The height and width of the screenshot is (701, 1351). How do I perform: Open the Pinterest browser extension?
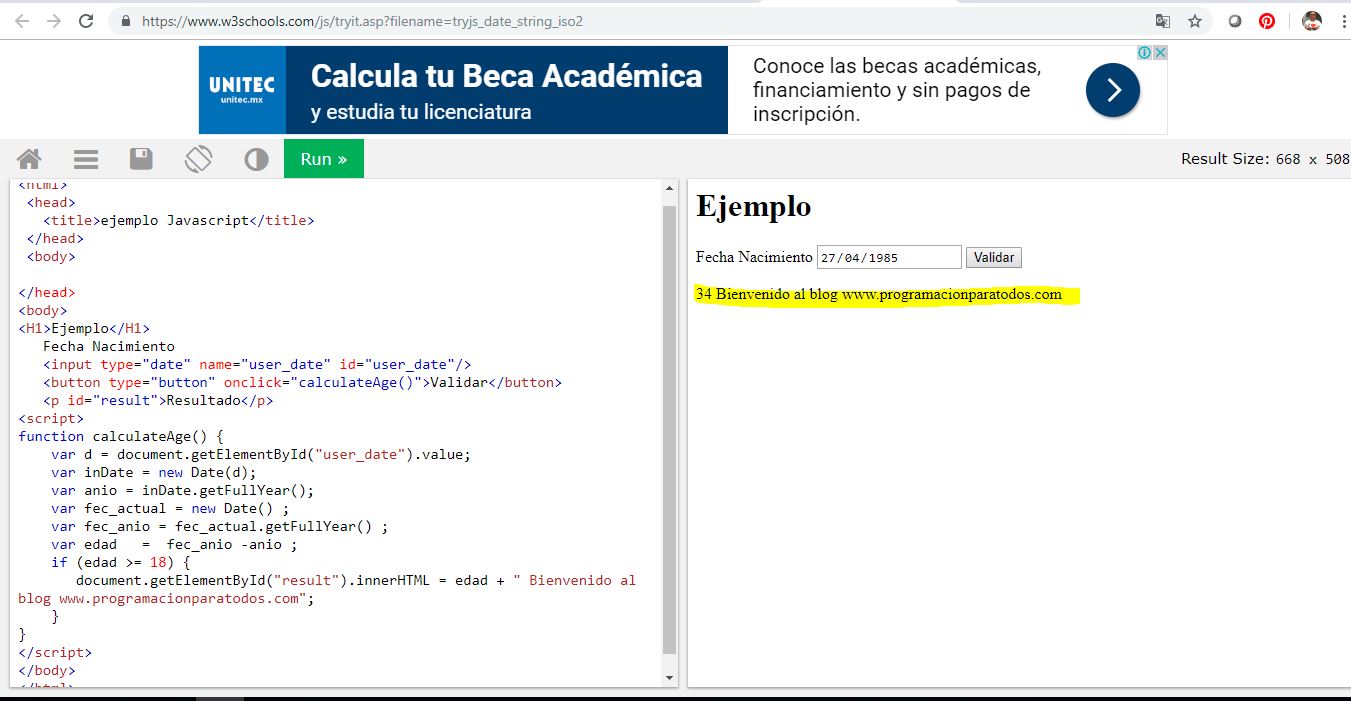1267,20
